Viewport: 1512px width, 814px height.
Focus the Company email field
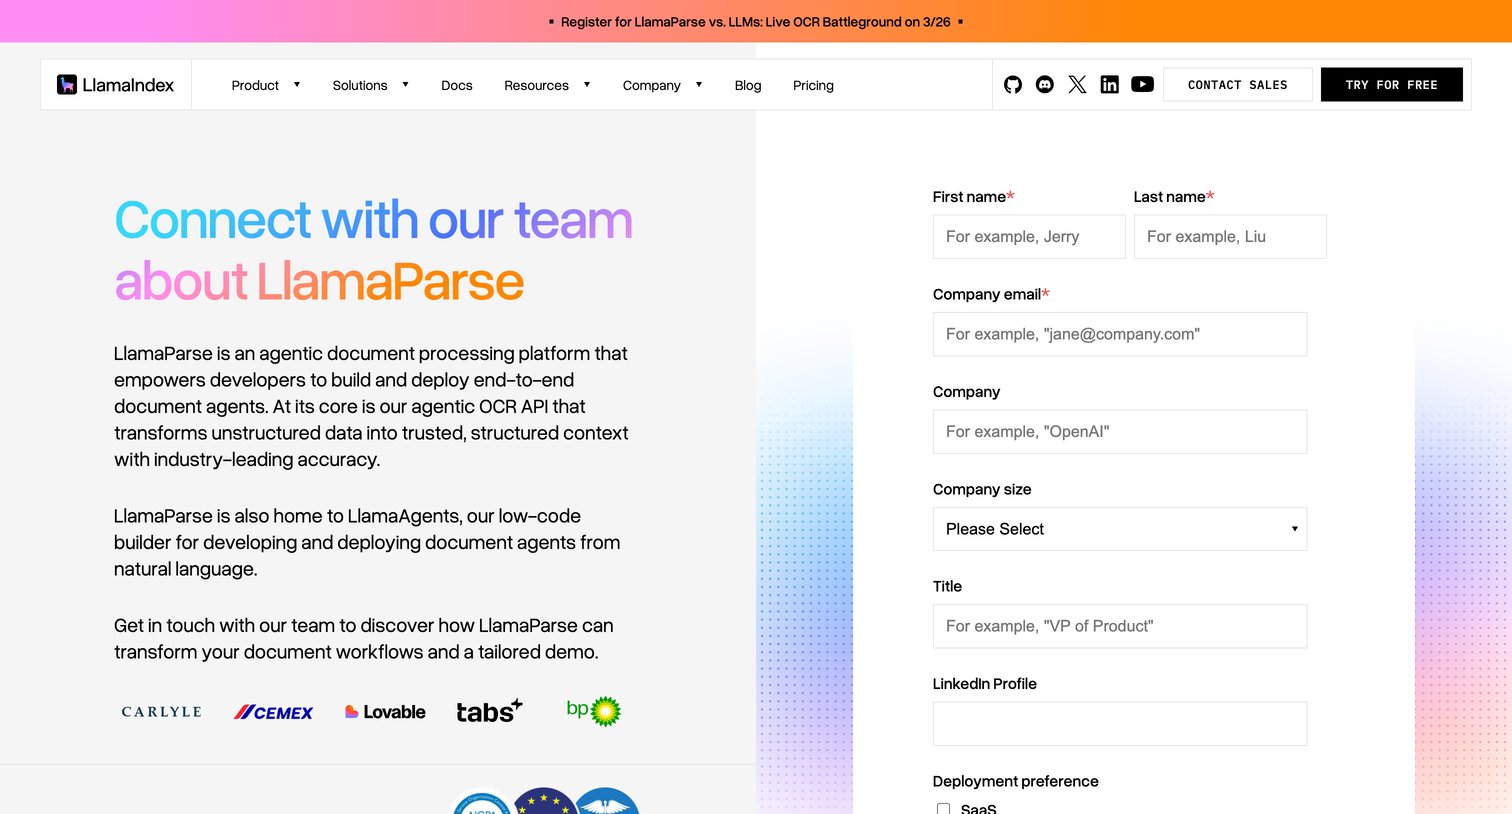(x=1120, y=334)
